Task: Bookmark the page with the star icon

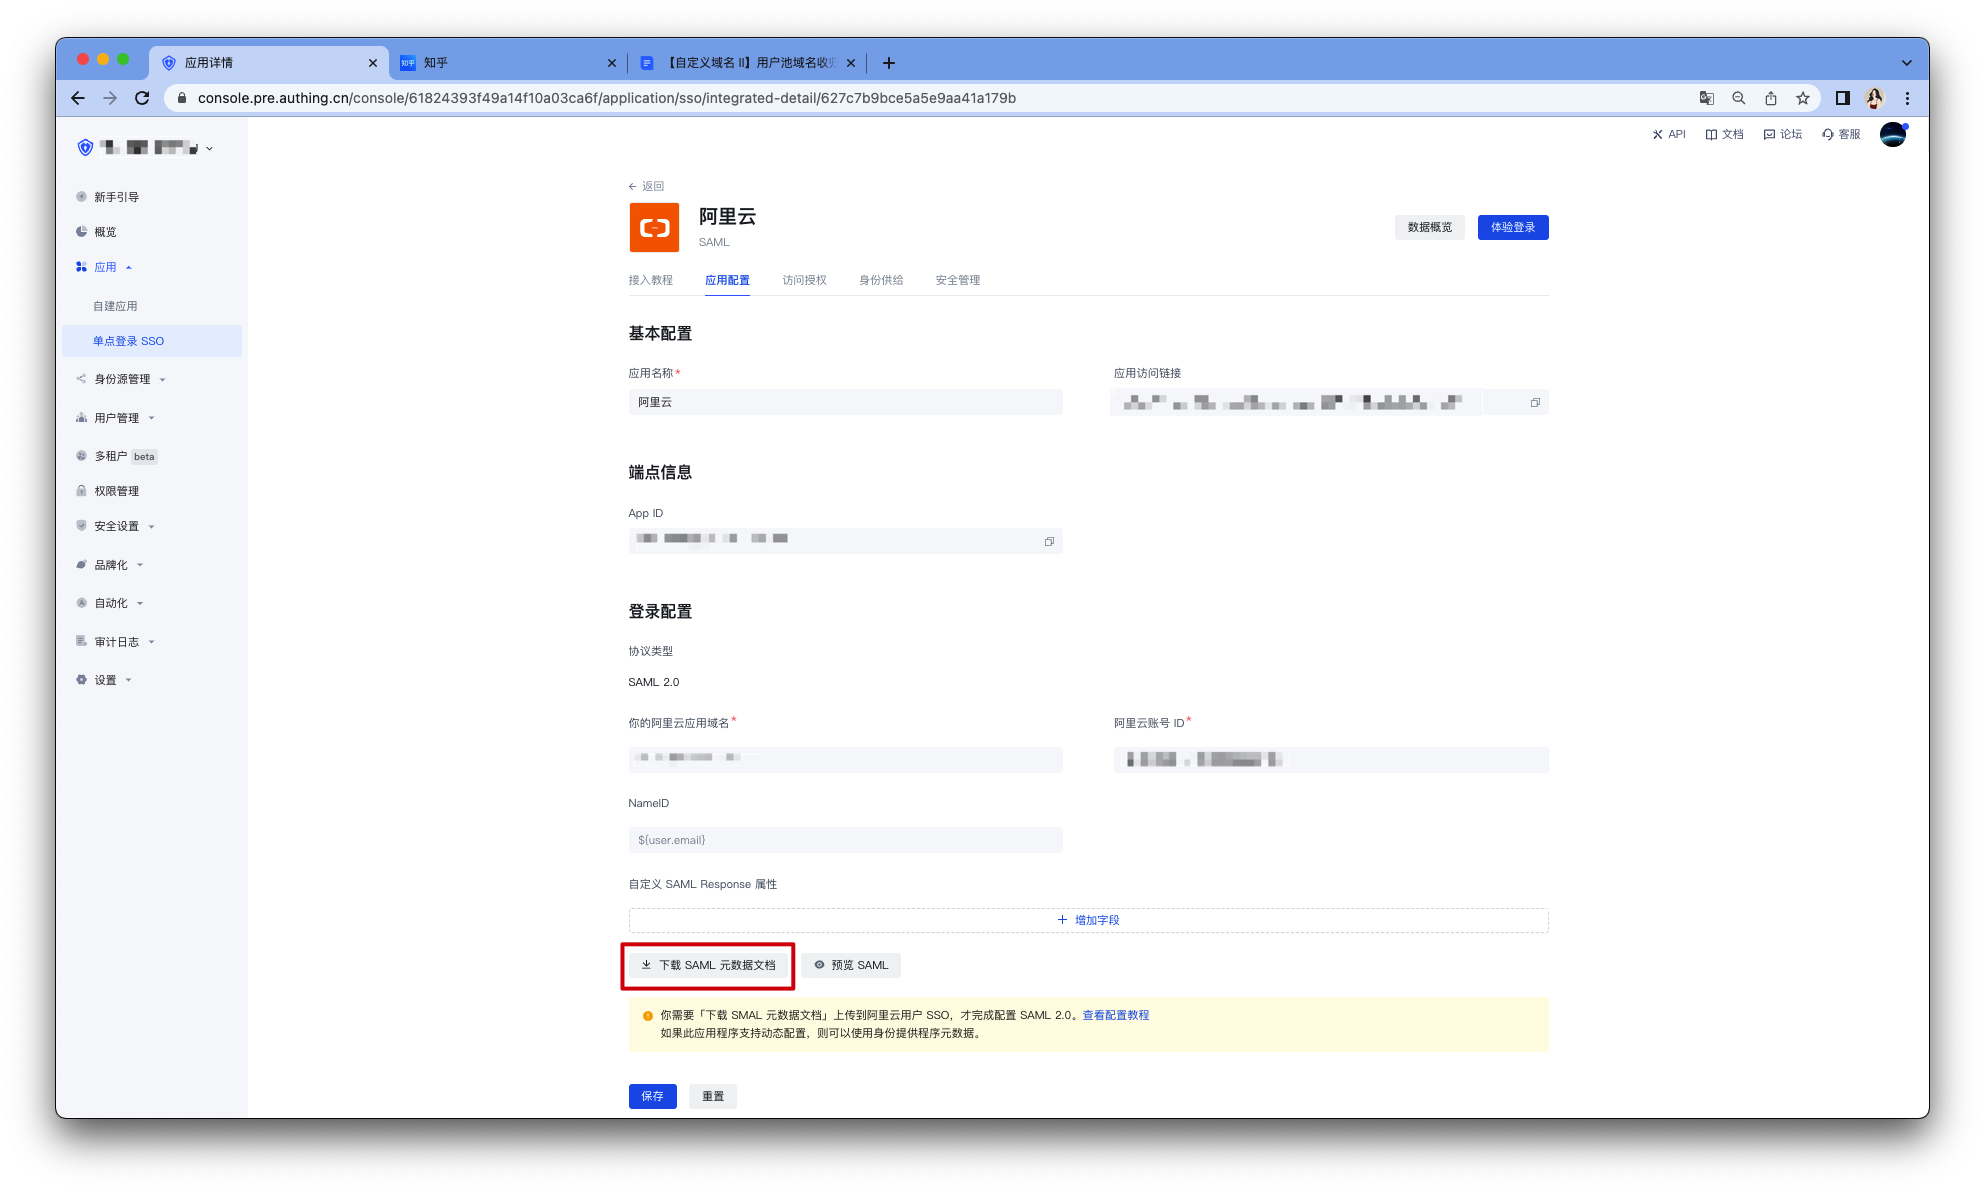Action: (x=1802, y=98)
